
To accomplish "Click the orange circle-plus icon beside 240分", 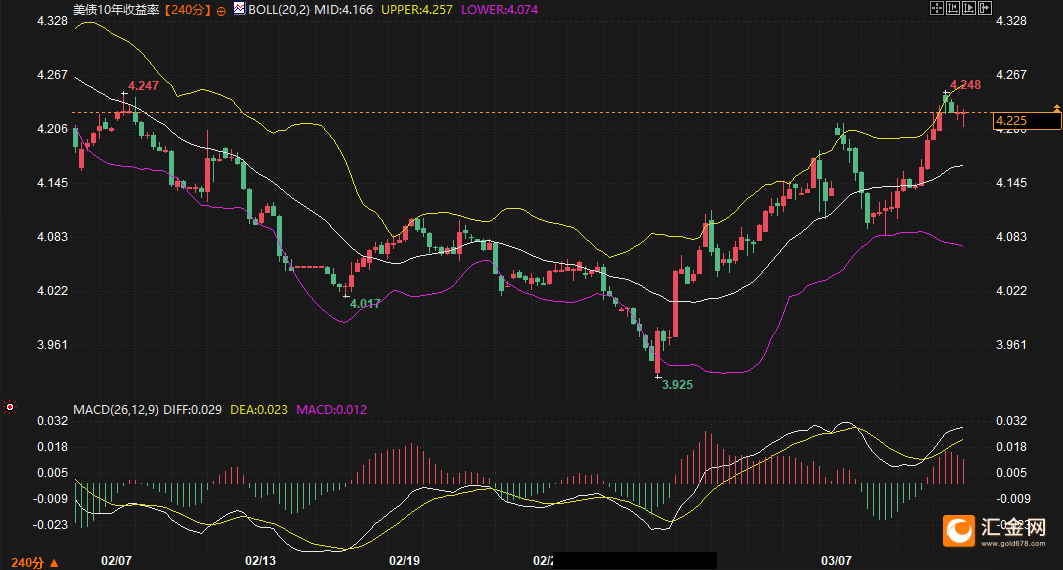I will pyautogui.click(x=221, y=11).
